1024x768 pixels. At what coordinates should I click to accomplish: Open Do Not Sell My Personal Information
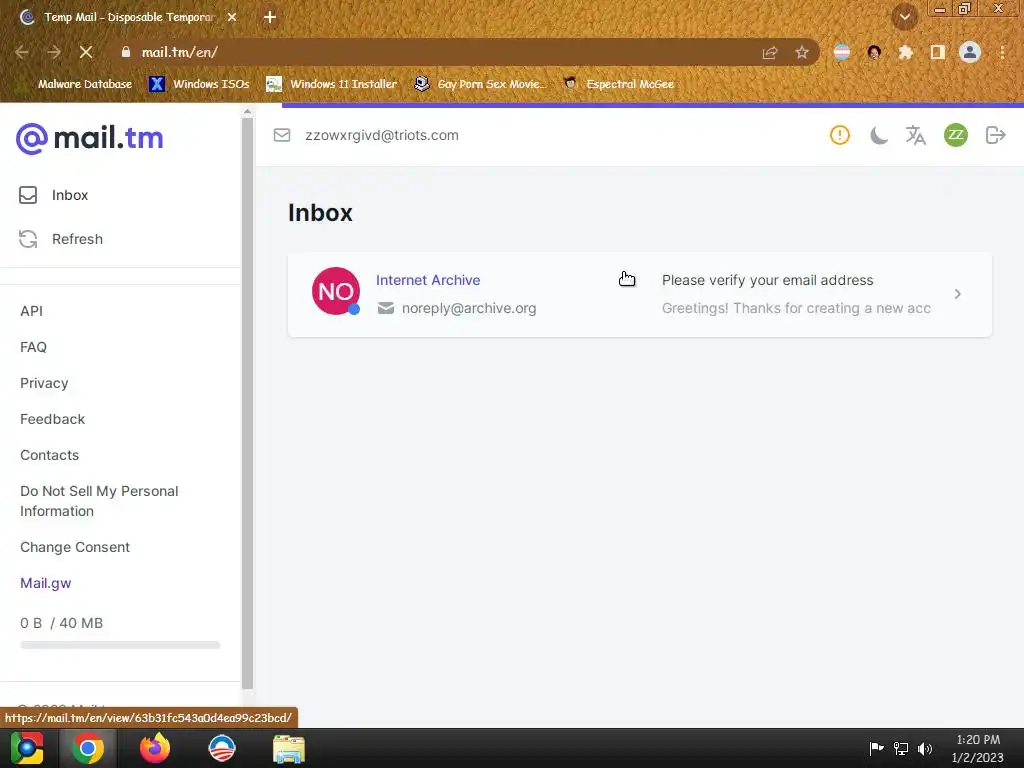tap(99, 501)
